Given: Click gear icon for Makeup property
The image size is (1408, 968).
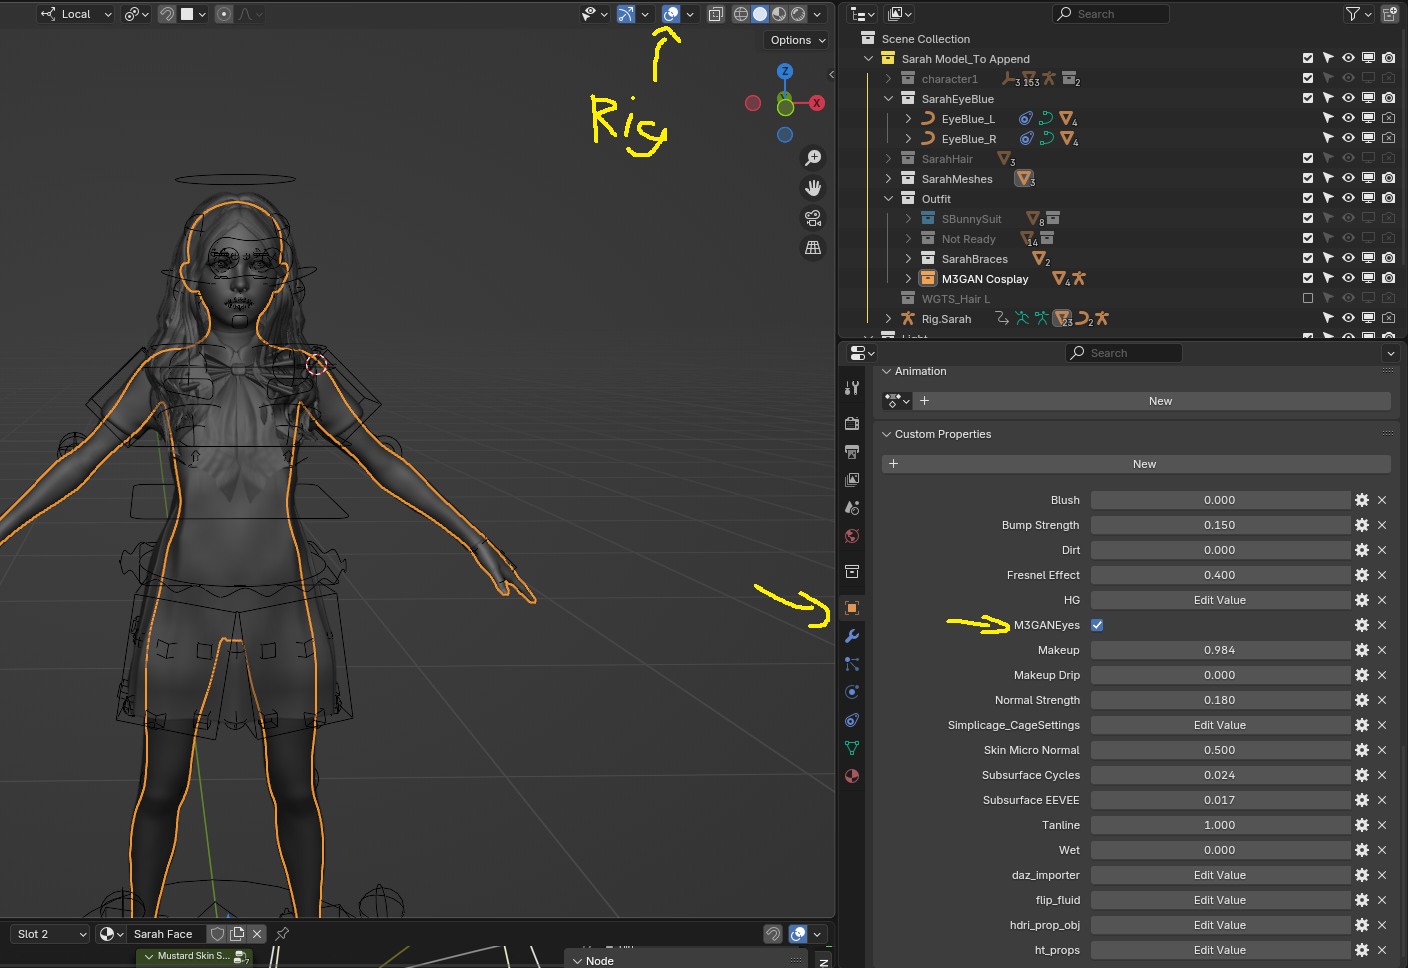Looking at the screenshot, I should click(x=1362, y=650).
